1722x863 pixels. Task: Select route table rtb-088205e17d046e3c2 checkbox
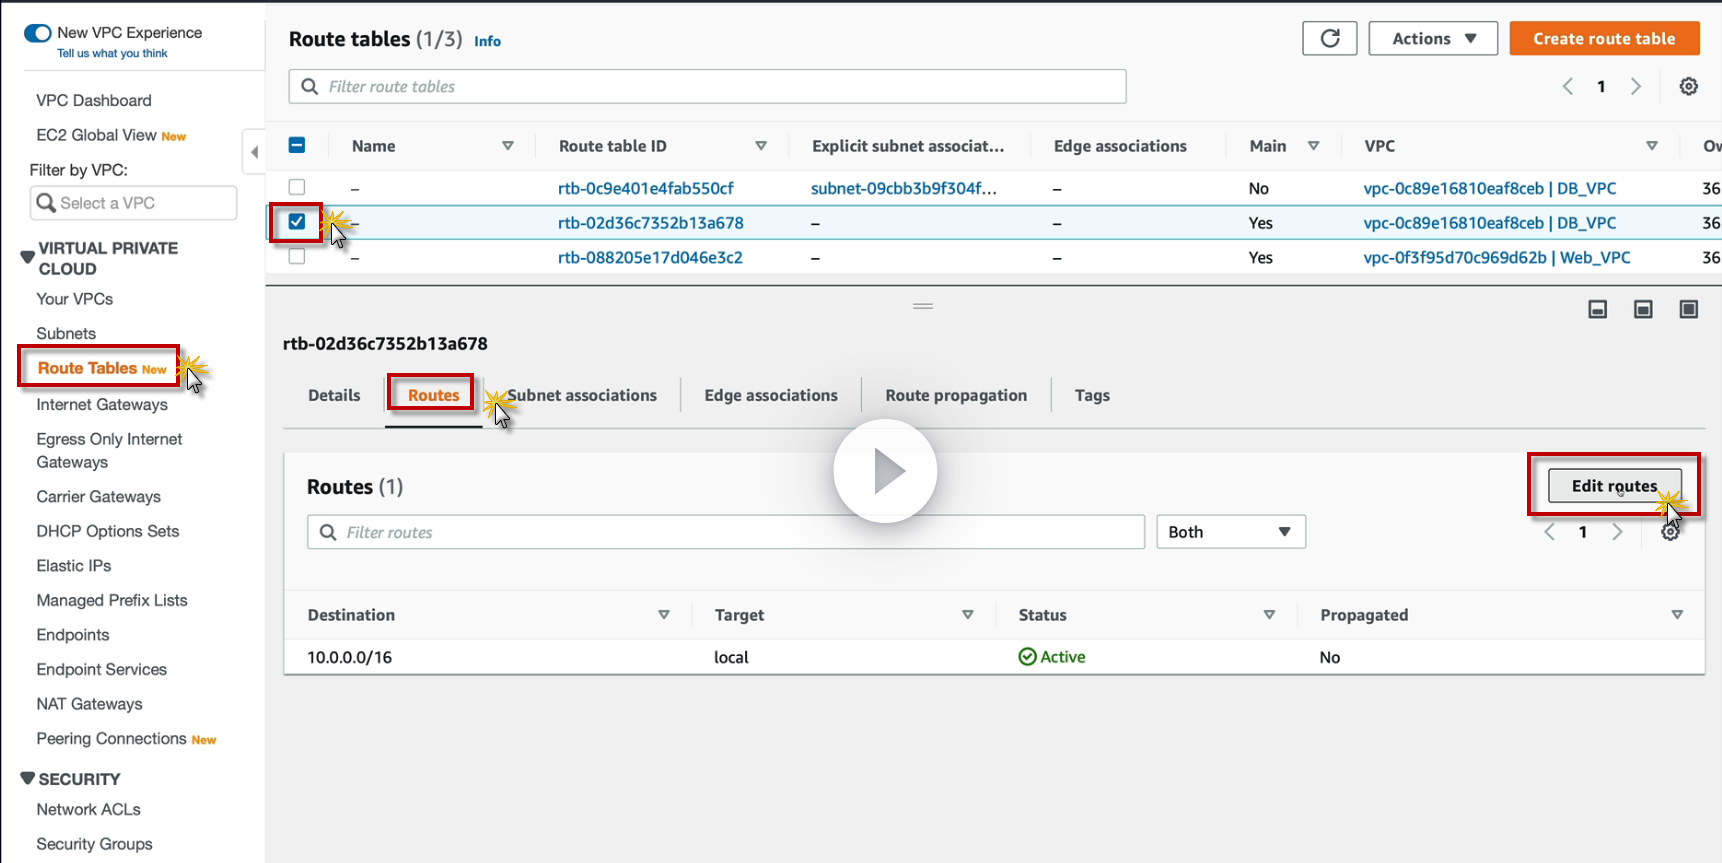tap(297, 257)
